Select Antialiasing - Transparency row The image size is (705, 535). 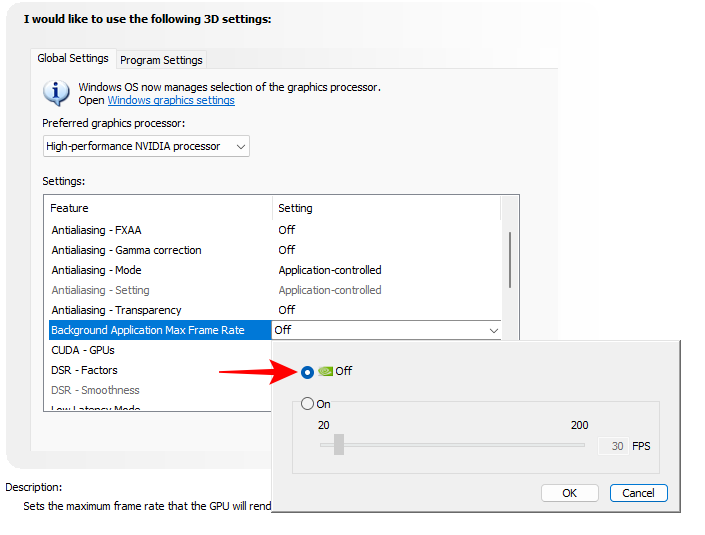(116, 310)
